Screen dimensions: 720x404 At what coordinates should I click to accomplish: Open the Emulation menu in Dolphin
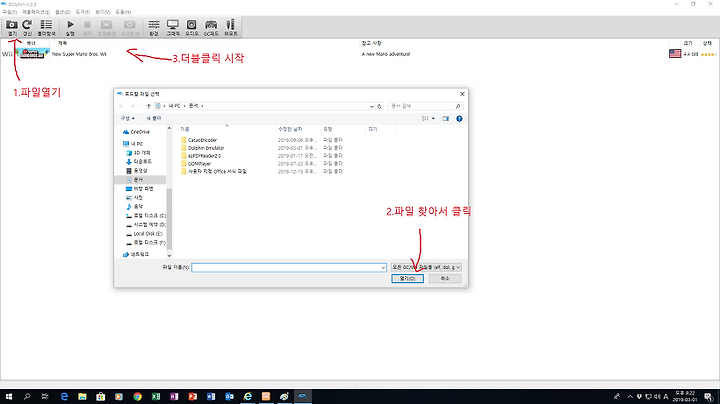point(36,12)
